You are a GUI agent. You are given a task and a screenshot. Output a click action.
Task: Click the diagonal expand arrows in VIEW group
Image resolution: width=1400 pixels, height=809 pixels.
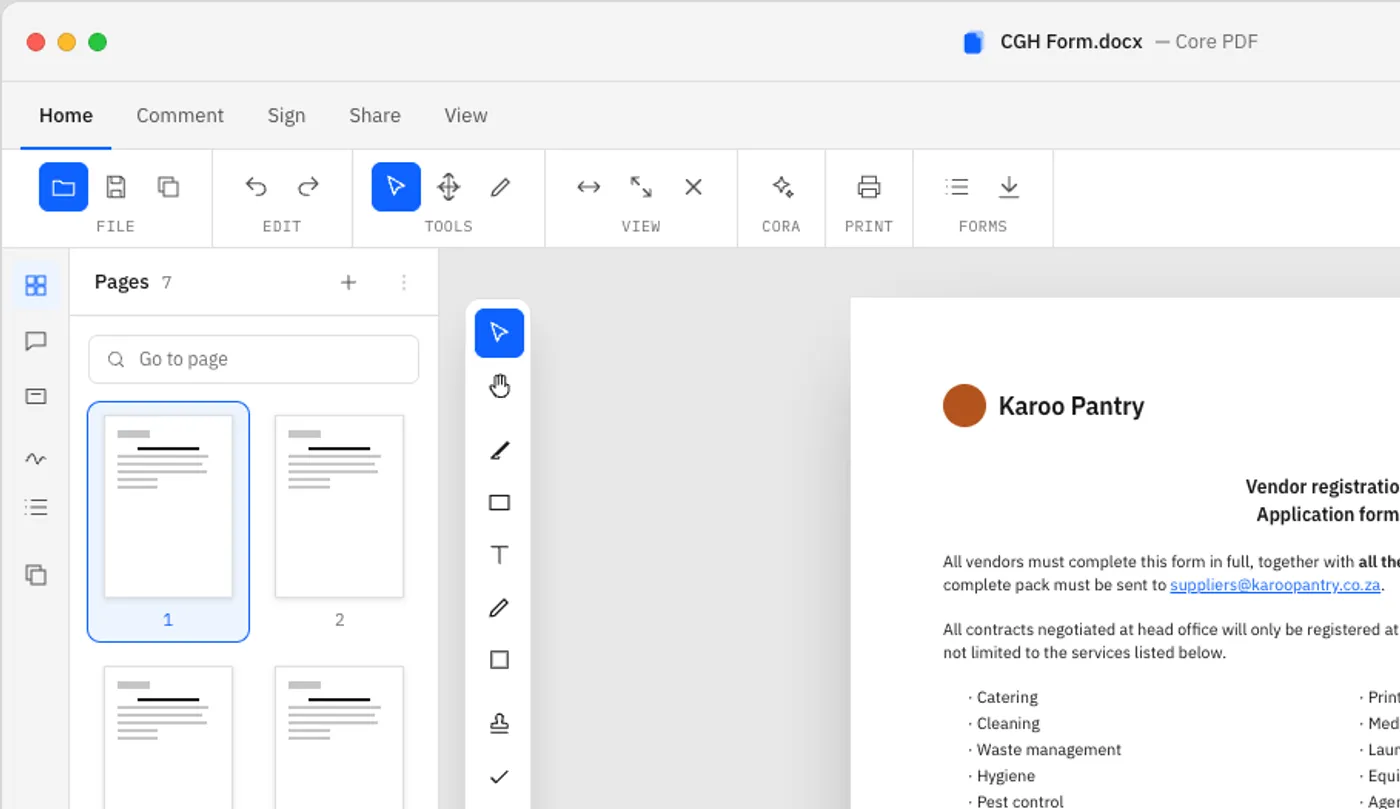[x=640, y=187]
